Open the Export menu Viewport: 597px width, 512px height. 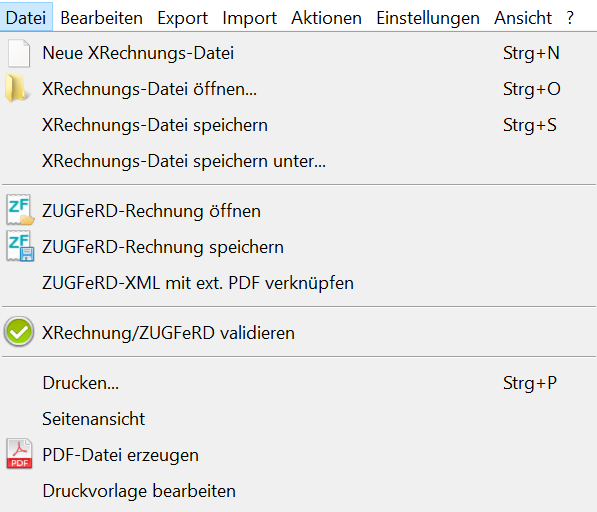click(182, 18)
